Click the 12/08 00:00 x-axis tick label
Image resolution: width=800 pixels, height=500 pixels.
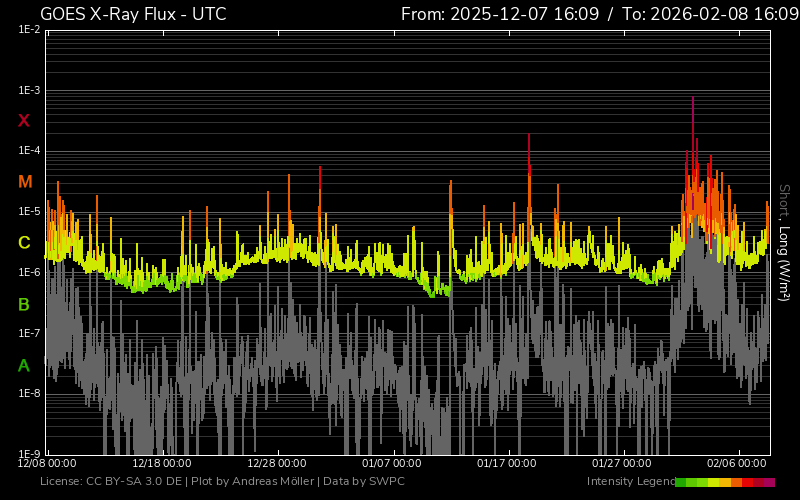(x=47, y=464)
